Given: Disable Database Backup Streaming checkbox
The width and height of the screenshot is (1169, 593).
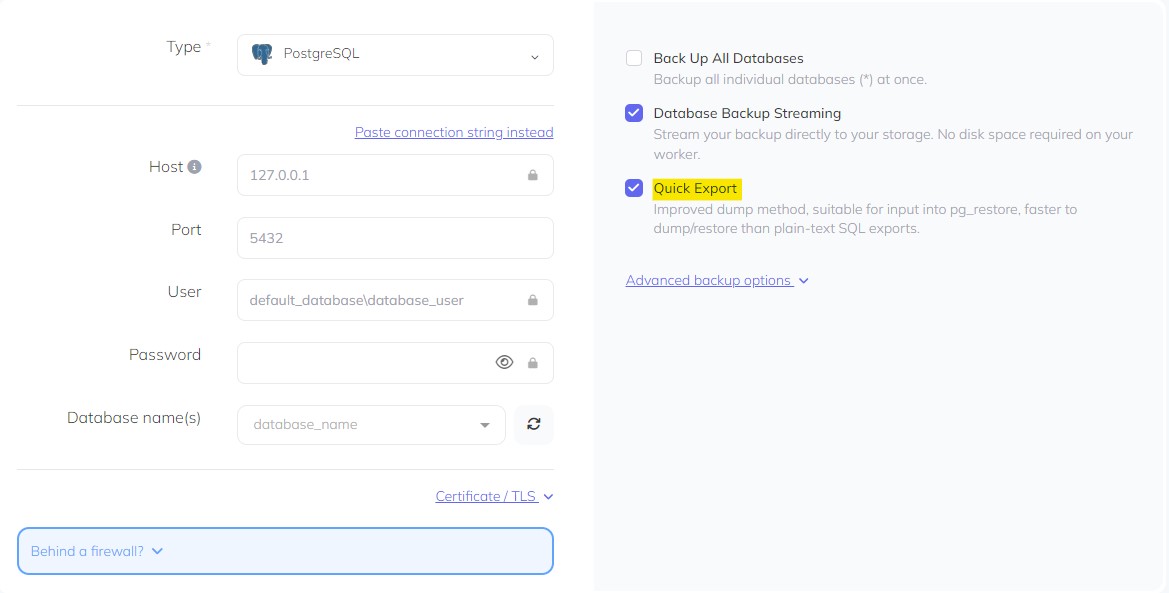Looking at the screenshot, I should 634,113.
